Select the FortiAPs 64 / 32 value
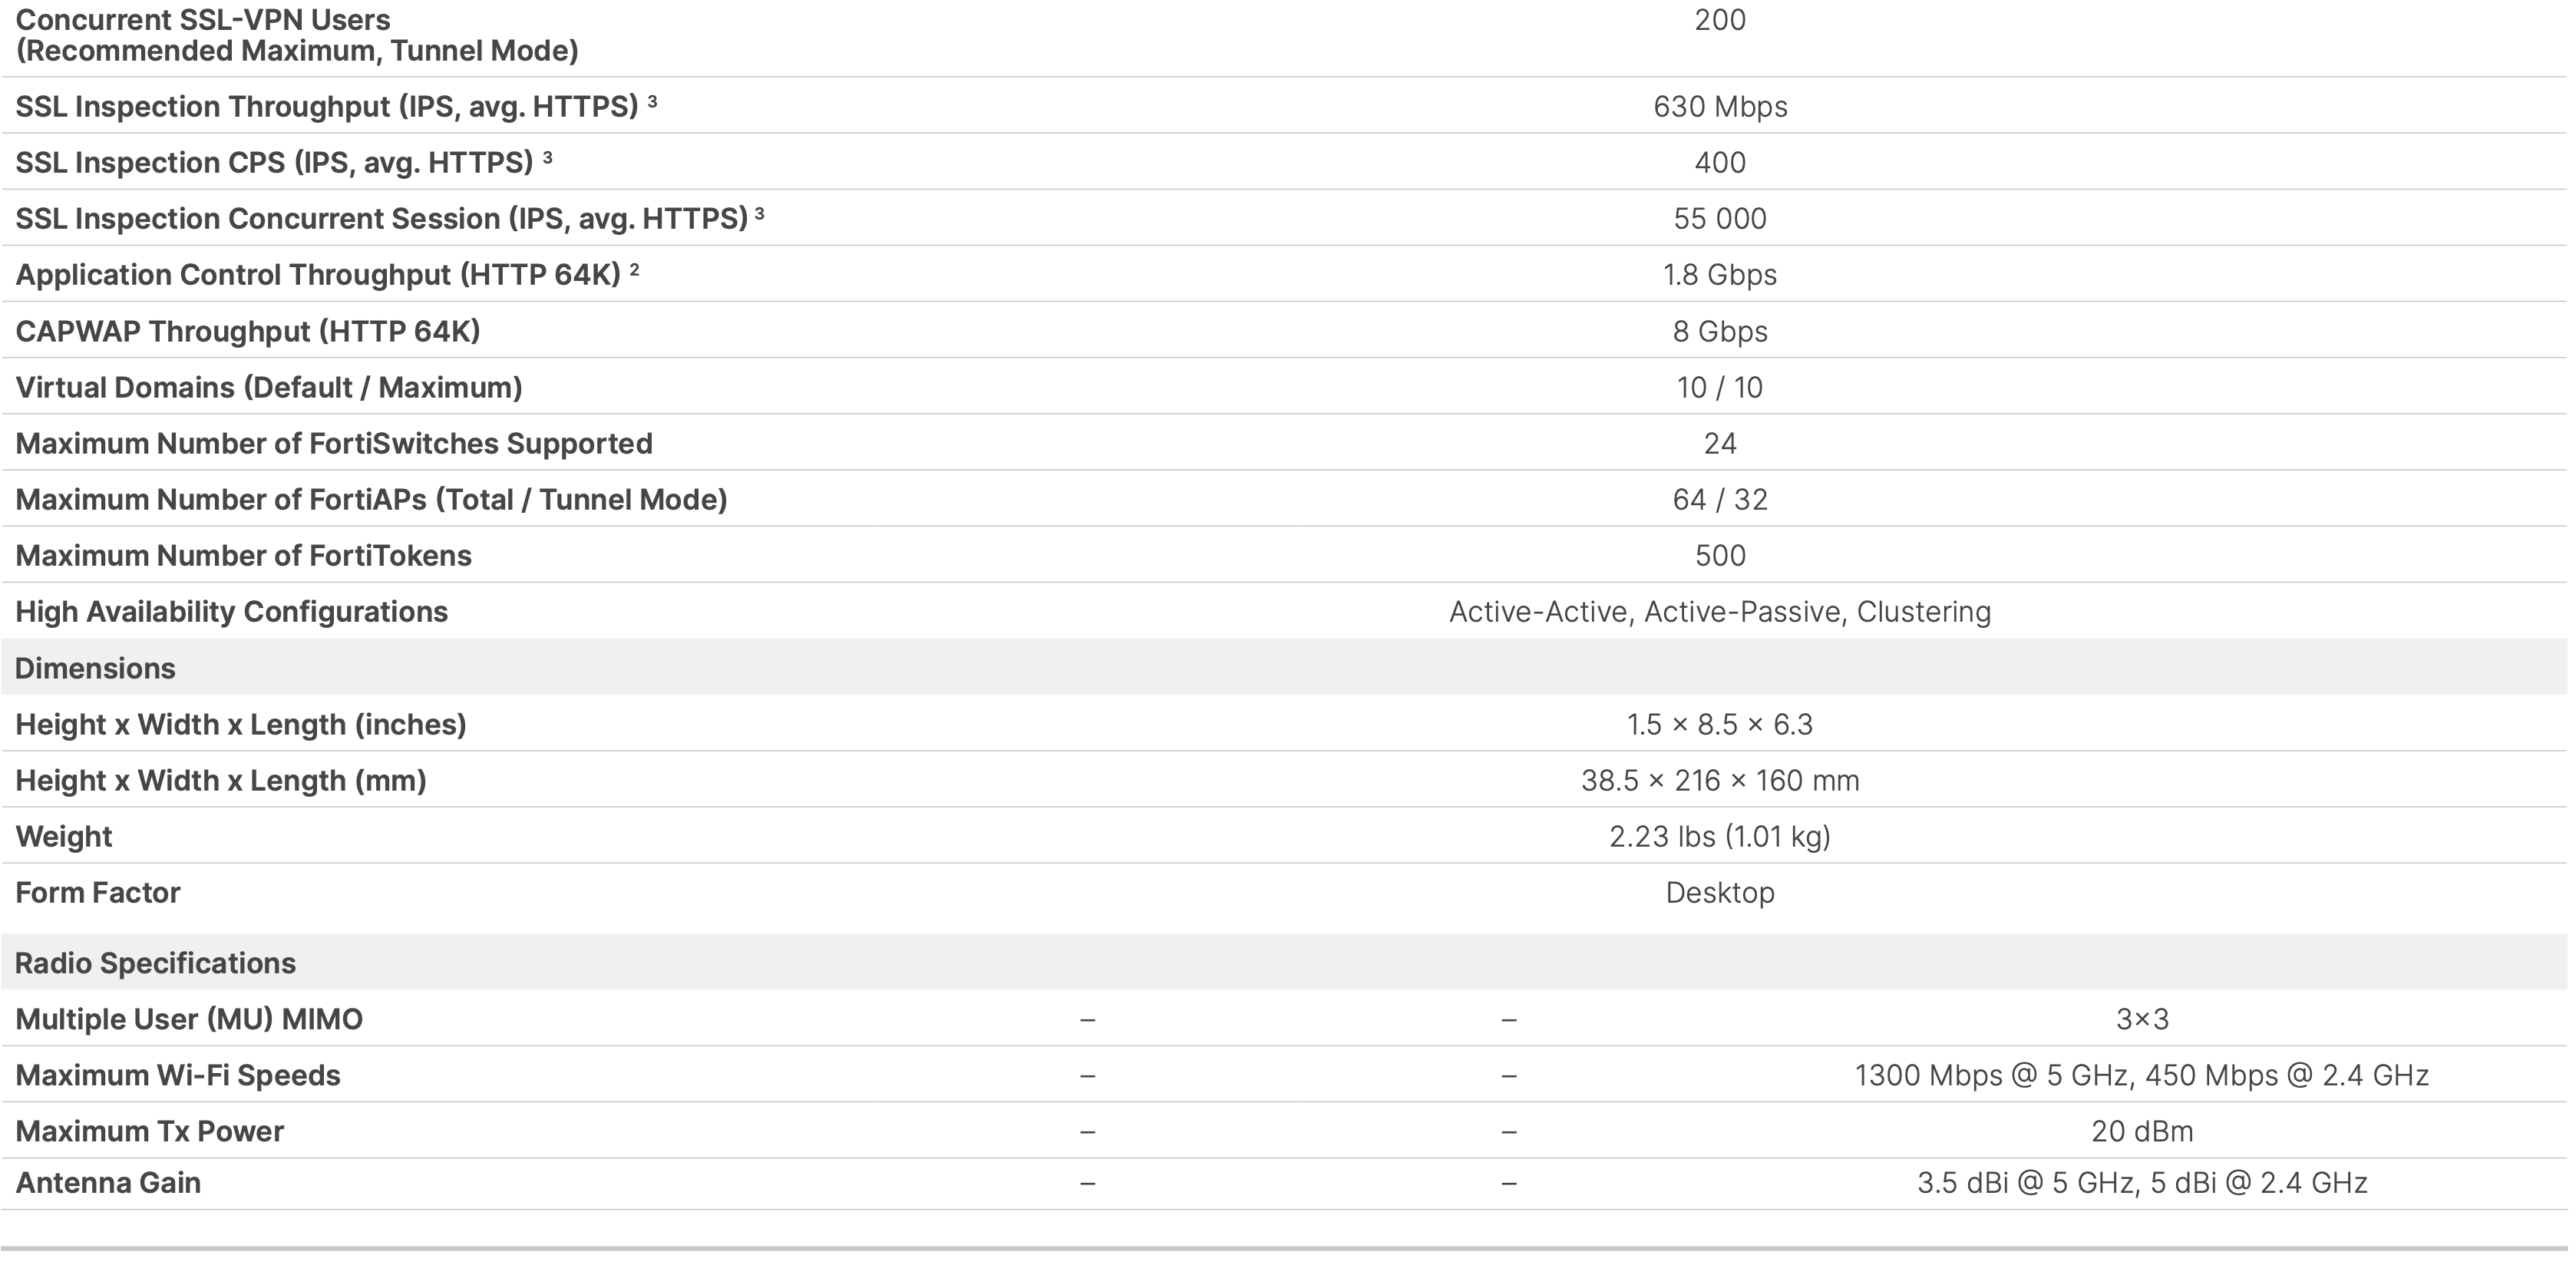This screenshot has width=2576, height=1265. 1719,499
